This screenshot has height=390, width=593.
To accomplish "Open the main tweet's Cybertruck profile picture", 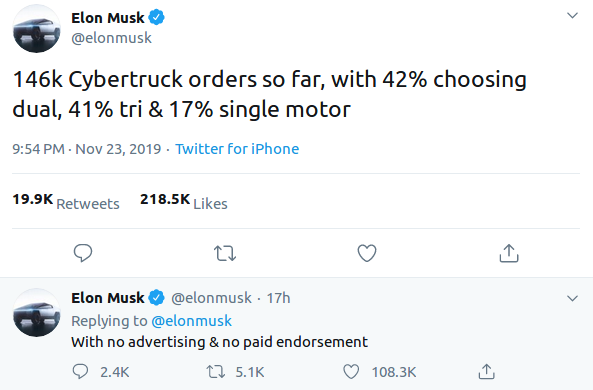I will tap(37, 29).
